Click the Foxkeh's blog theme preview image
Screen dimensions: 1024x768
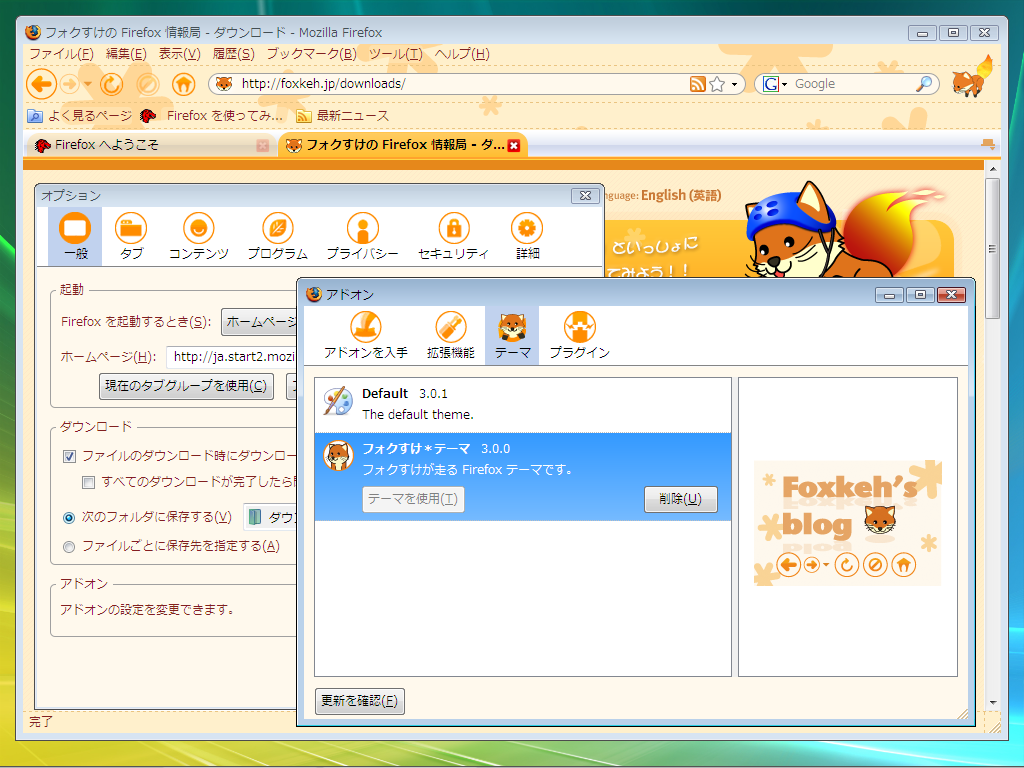pyautogui.click(x=847, y=522)
